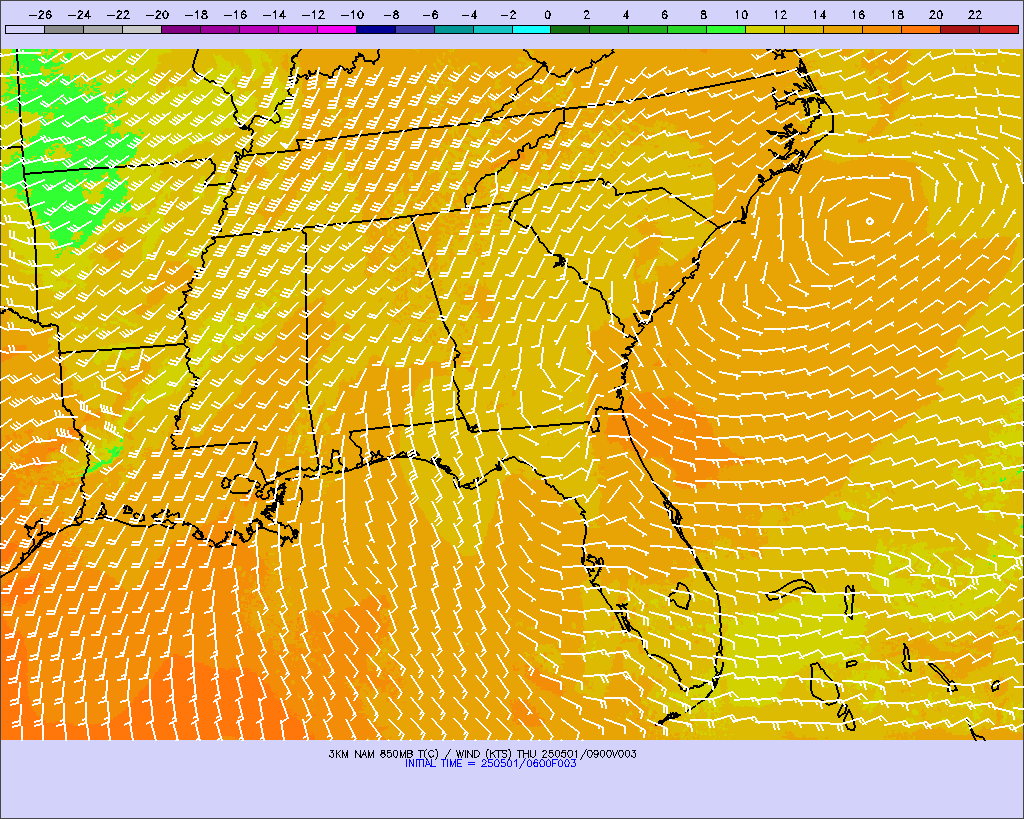The width and height of the screenshot is (1024, 819).
Task: Click the "18" scale label
Action: pos(897,15)
